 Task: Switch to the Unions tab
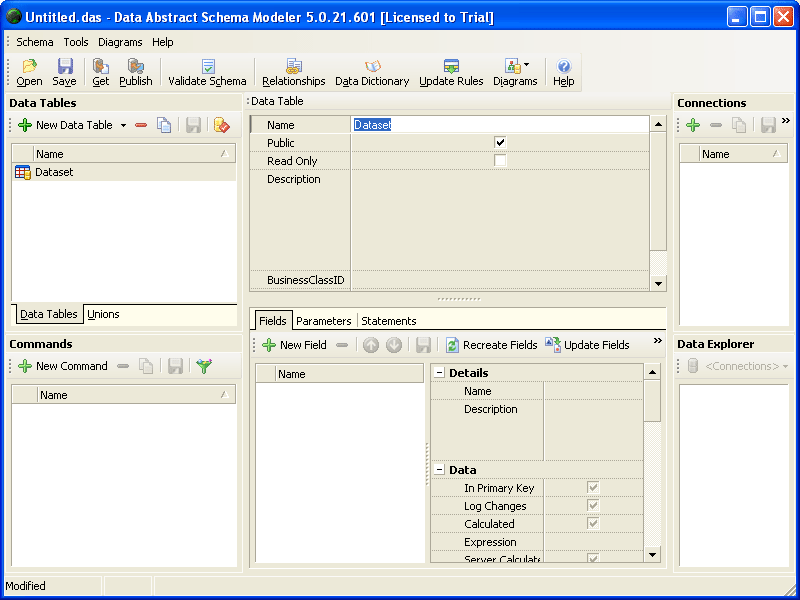103,314
